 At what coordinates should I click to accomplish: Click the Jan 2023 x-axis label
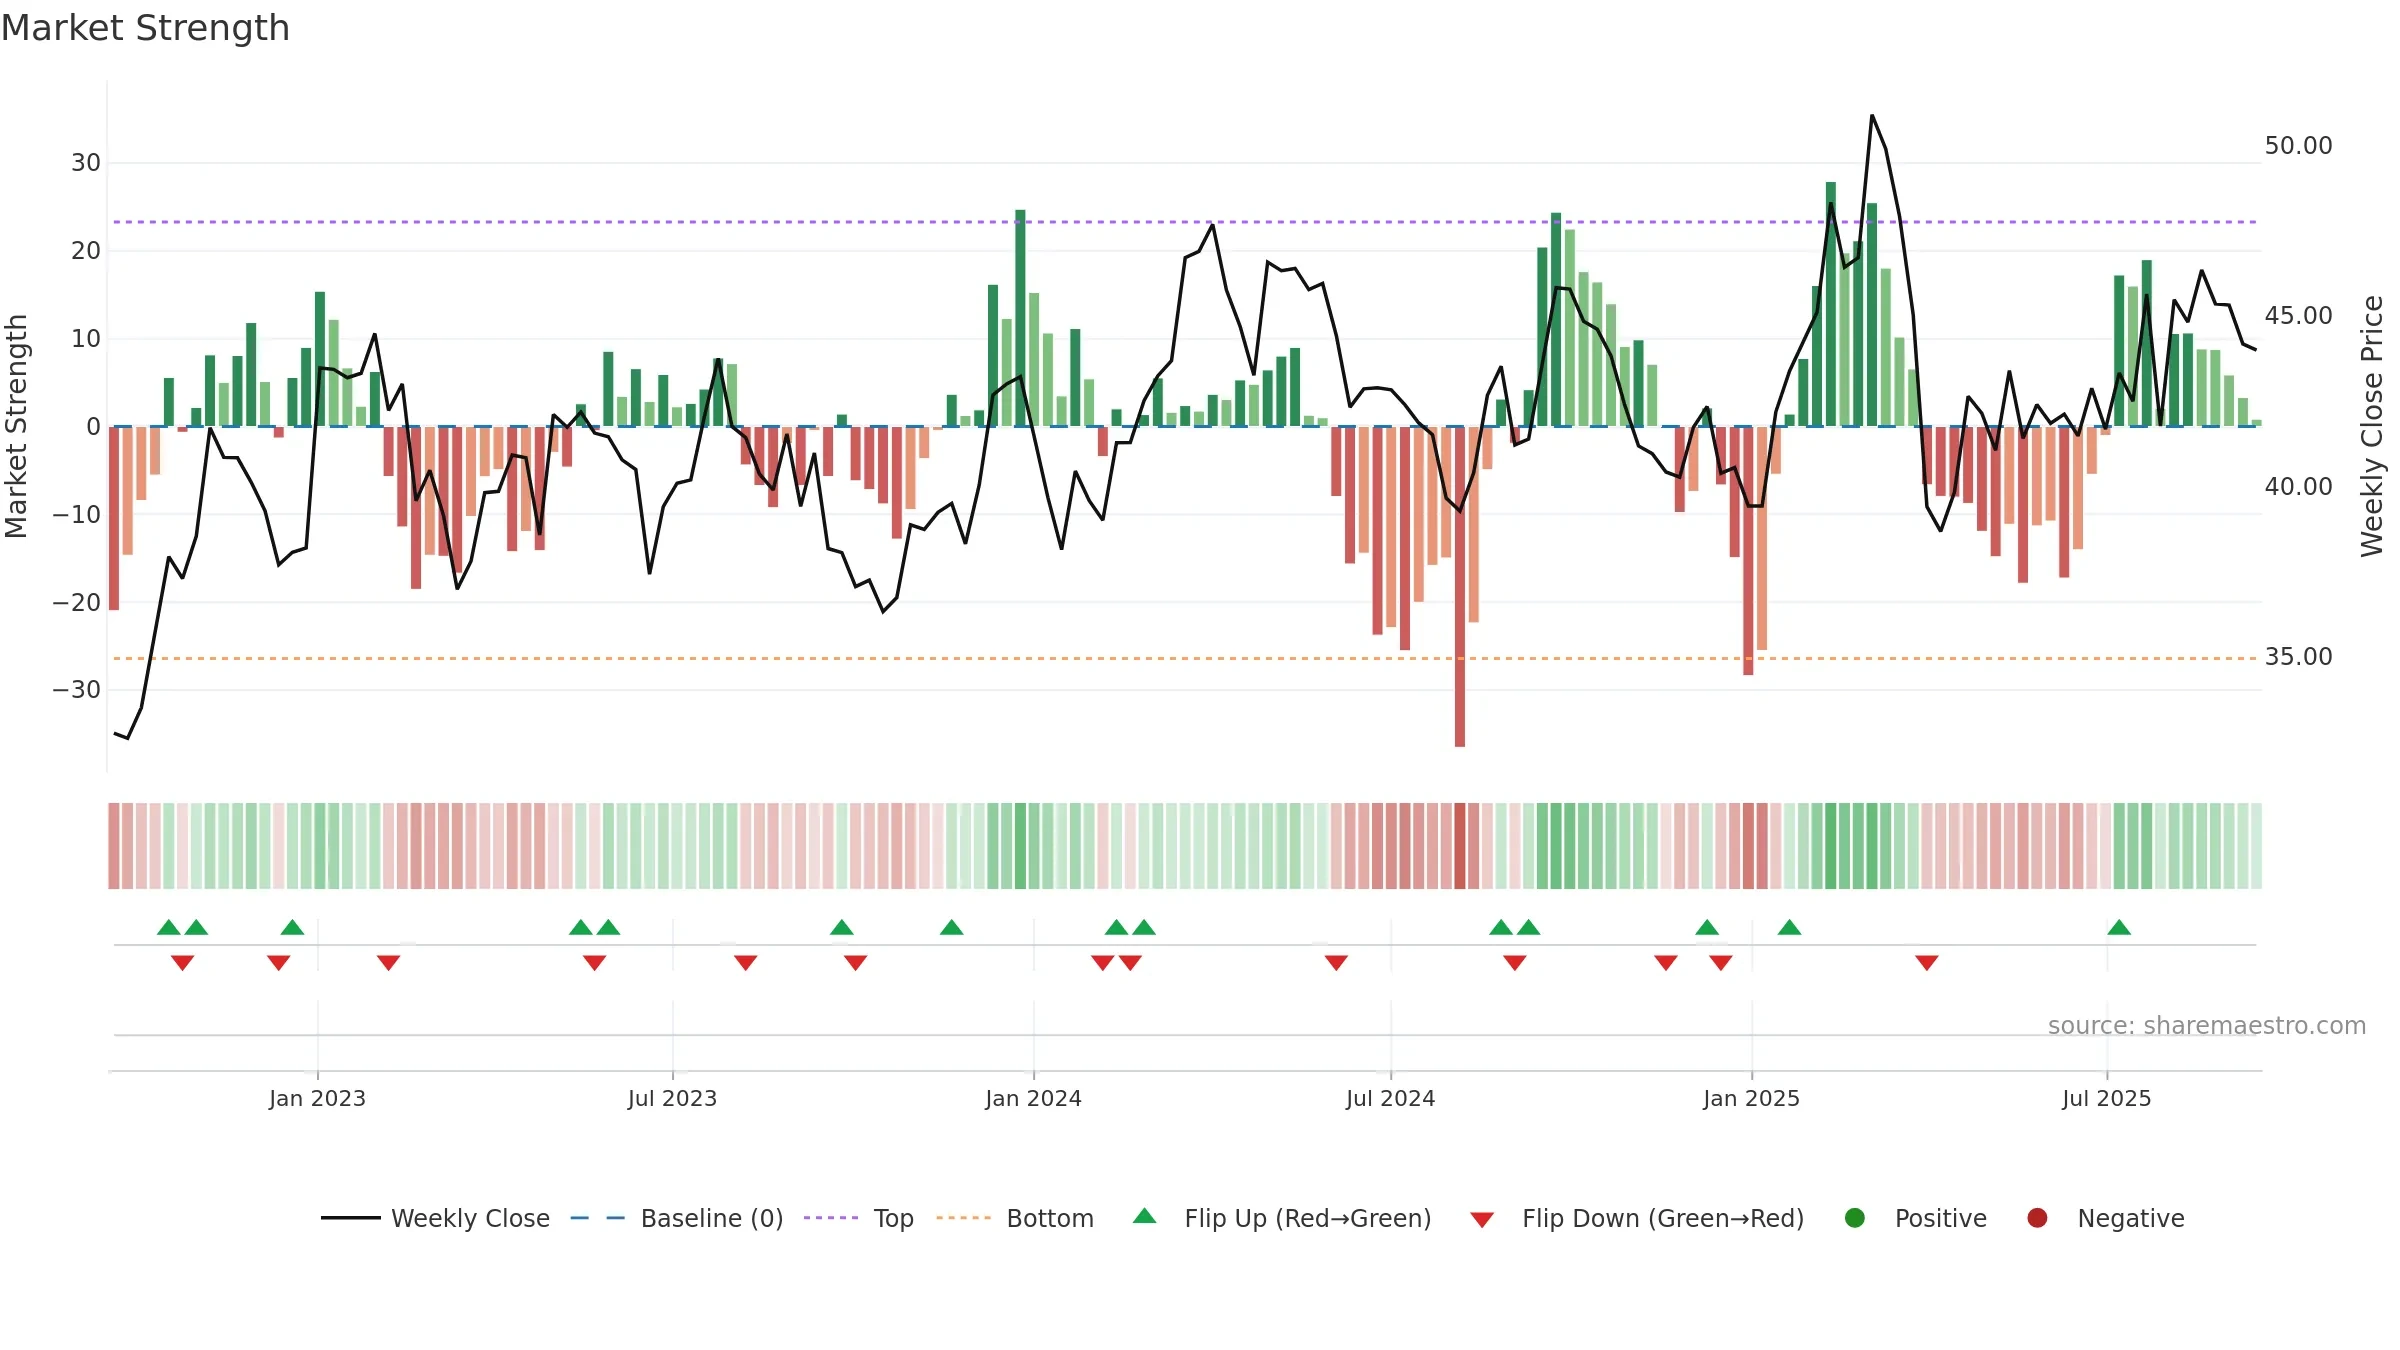[x=317, y=1098]
